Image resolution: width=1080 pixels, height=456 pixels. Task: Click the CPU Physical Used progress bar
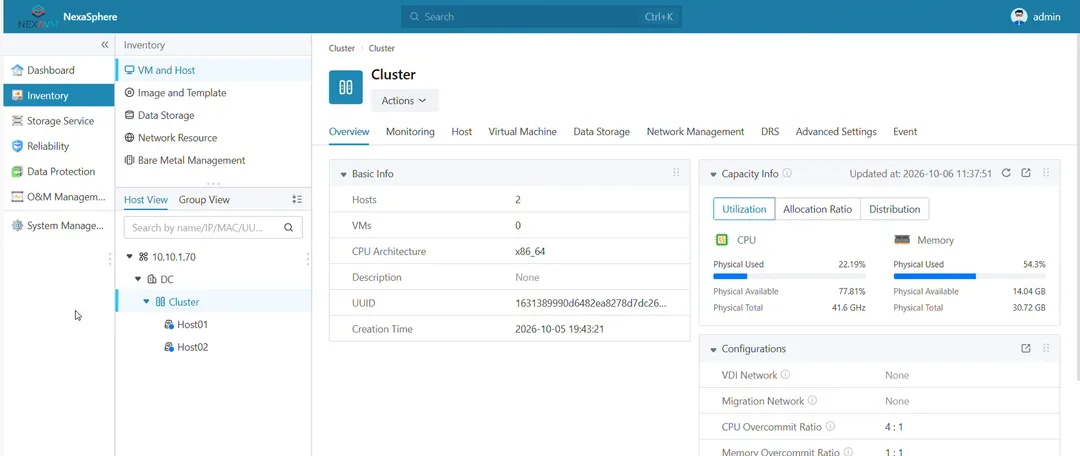789,276
